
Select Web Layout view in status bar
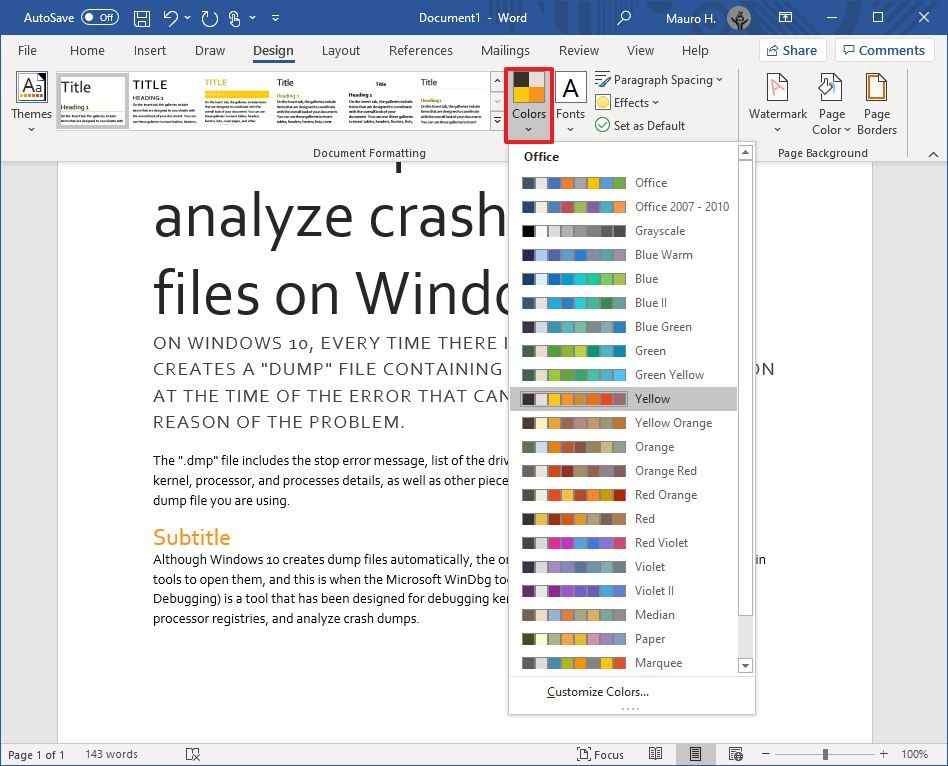[x=736, y=754]
